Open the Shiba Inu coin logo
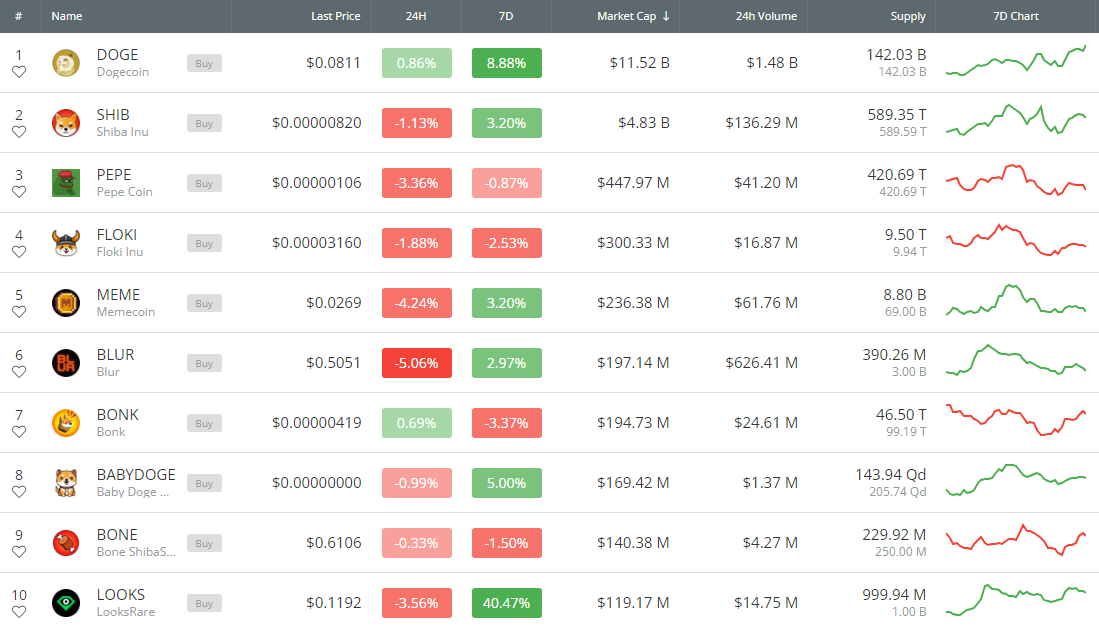Image resolution: width=1099 pixels, height=629 pixels. 66,123
